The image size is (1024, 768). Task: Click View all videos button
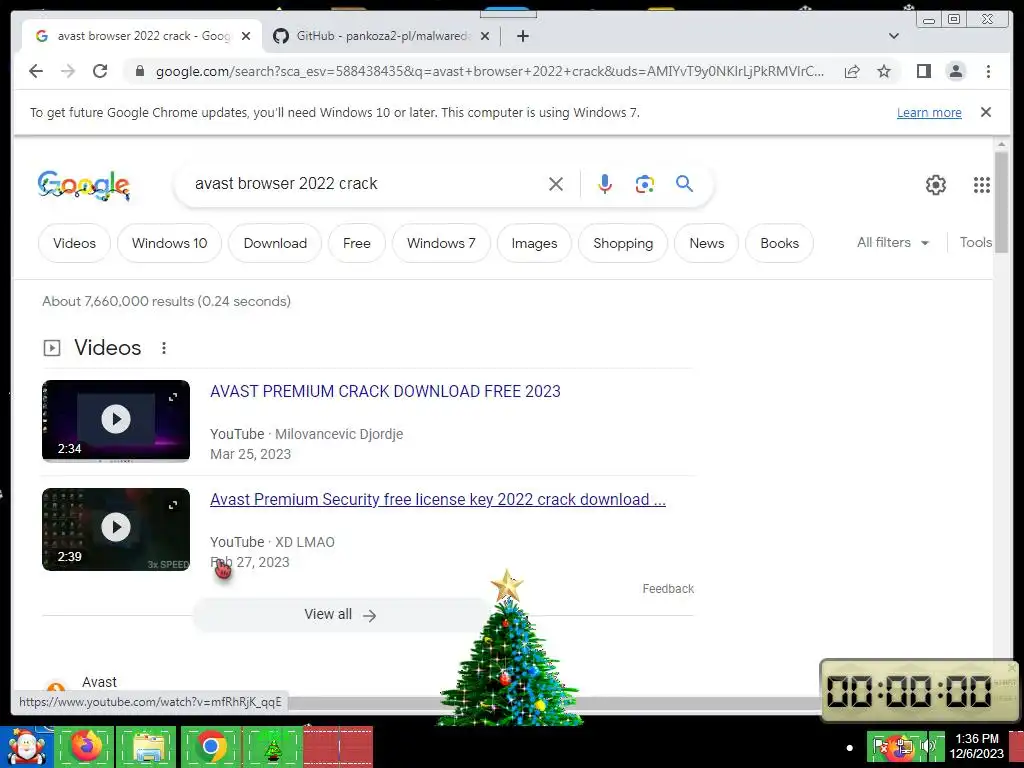(x=340, y=615)
